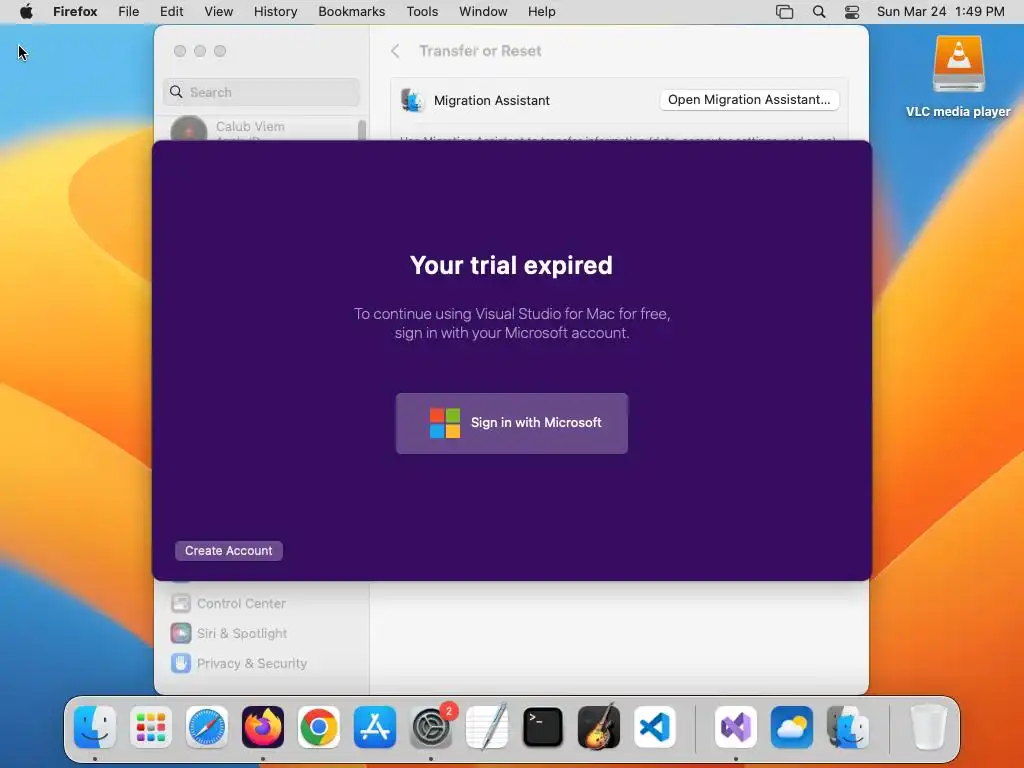Viewport: 1024px width, 768px height.
Task: Click the close button of System Settings window
Action: pyautogui.click(x=180, y=51)
